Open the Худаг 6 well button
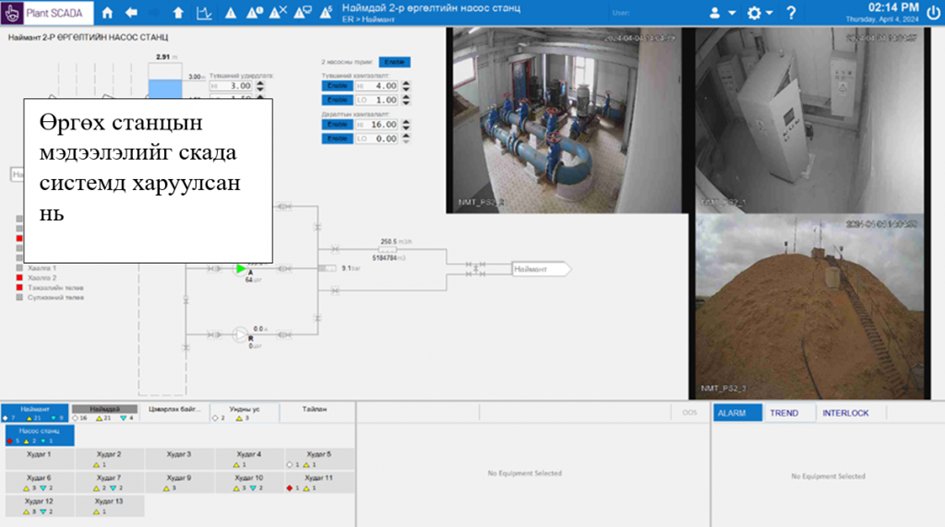Image resolution: width=945 pixels, height=527 pixels. 40,482
